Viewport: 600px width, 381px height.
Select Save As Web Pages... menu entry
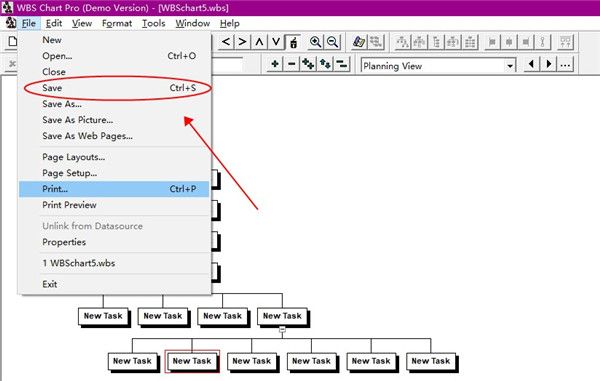pos(114,136)
